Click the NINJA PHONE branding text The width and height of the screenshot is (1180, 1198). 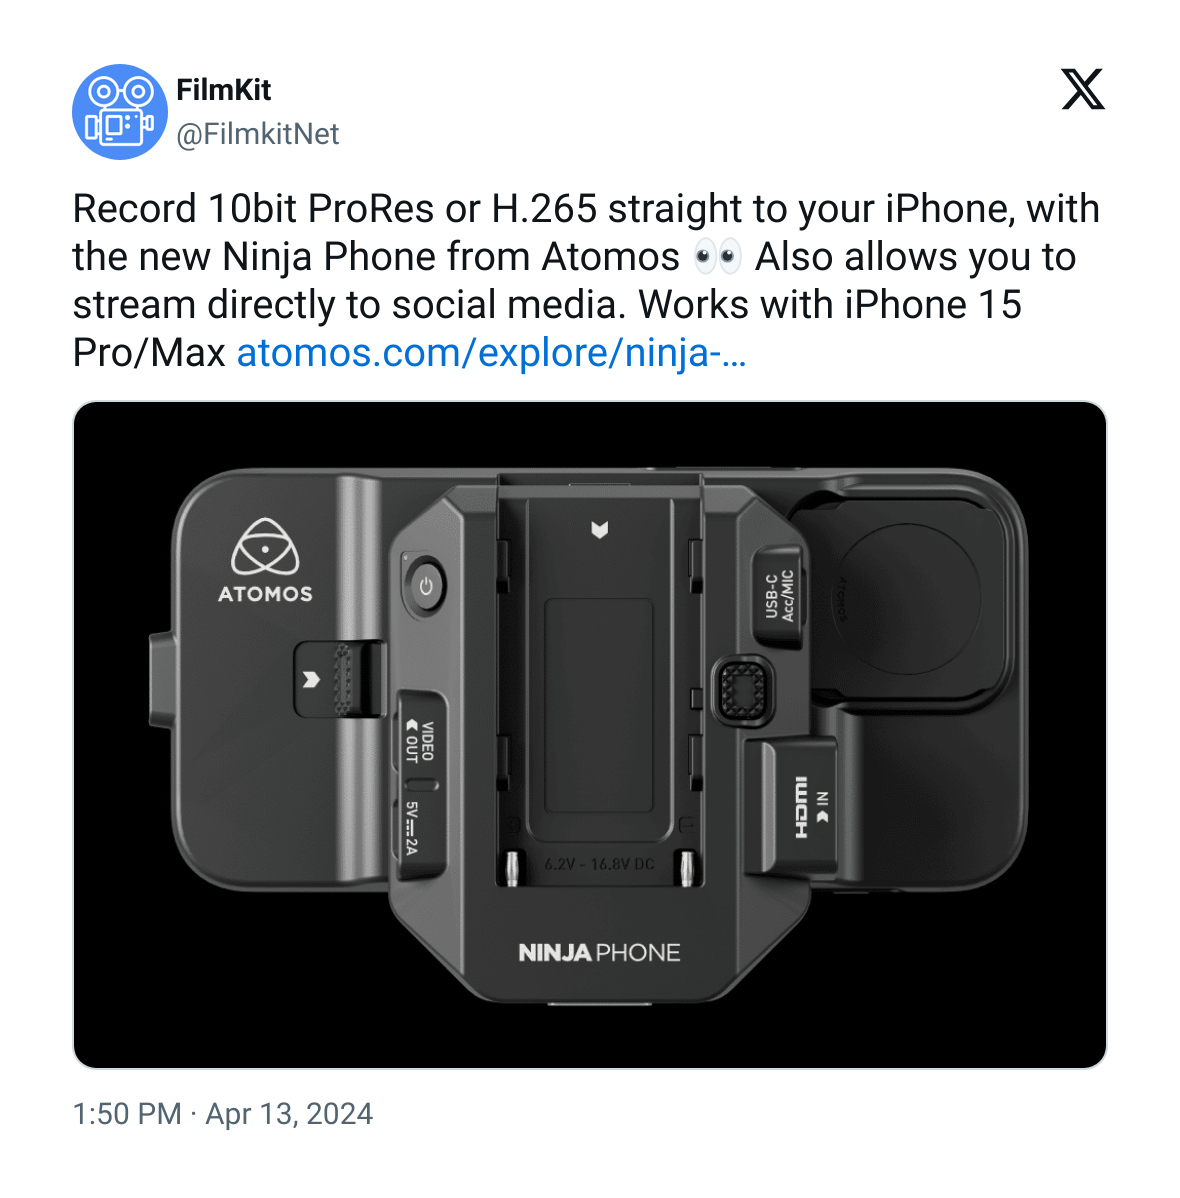(x=599, y=953)
